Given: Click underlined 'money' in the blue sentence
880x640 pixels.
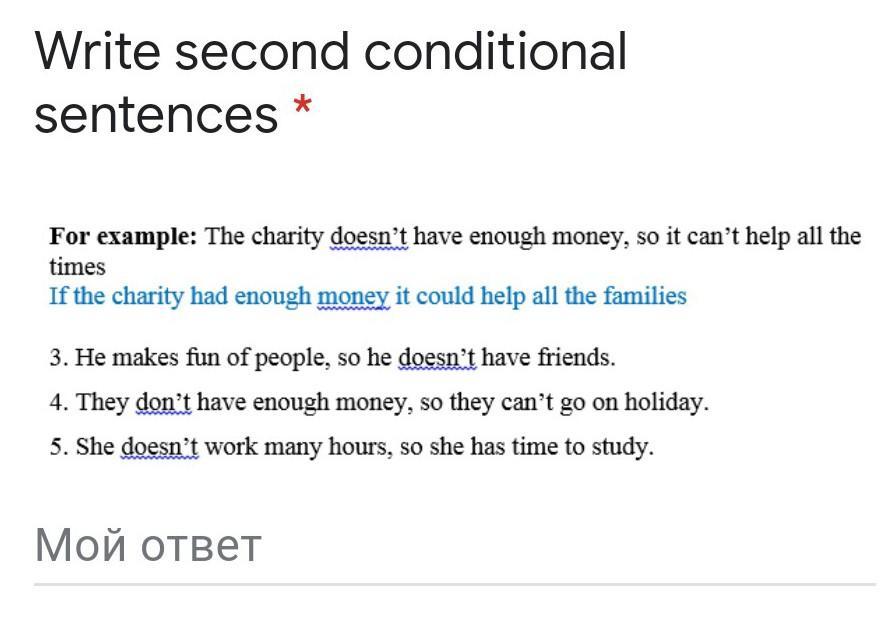Looking at the screenshot, I should (x=353, y=296).
